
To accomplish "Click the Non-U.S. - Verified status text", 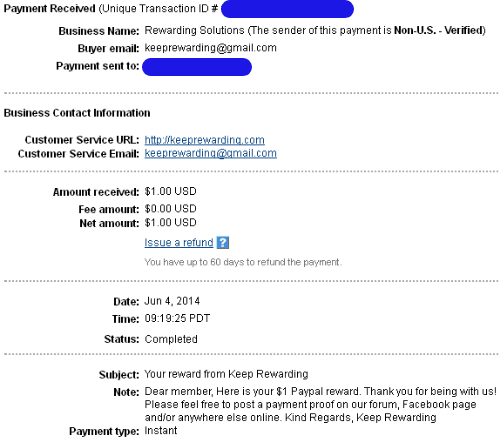I will click(x=438, y=30).
